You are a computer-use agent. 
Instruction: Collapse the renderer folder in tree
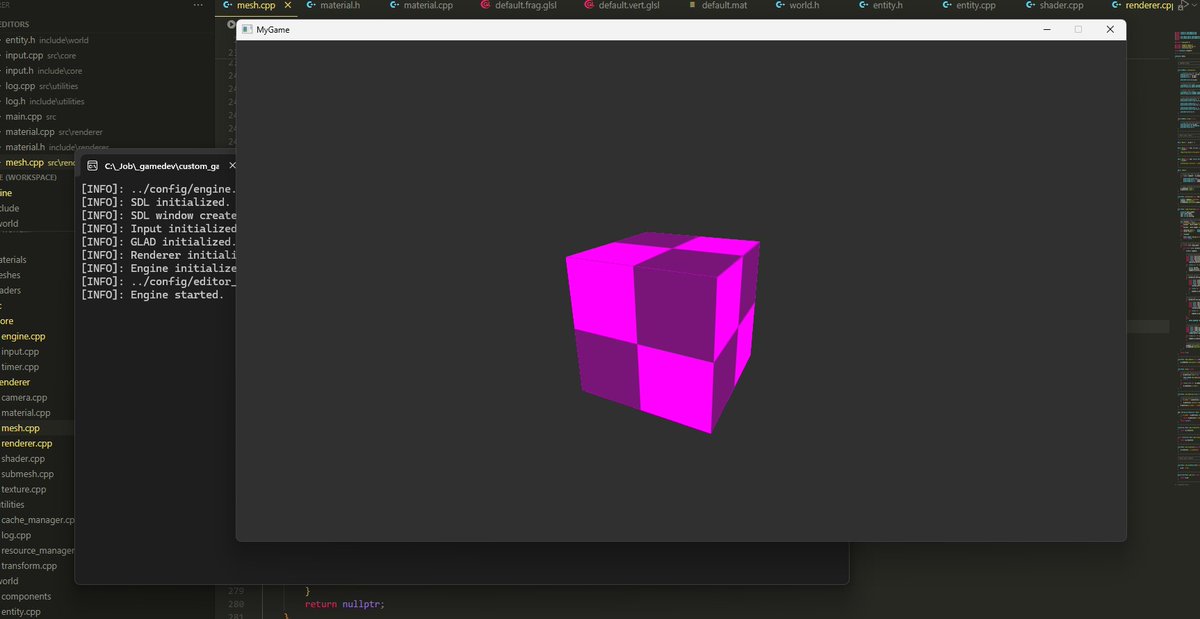15,382
